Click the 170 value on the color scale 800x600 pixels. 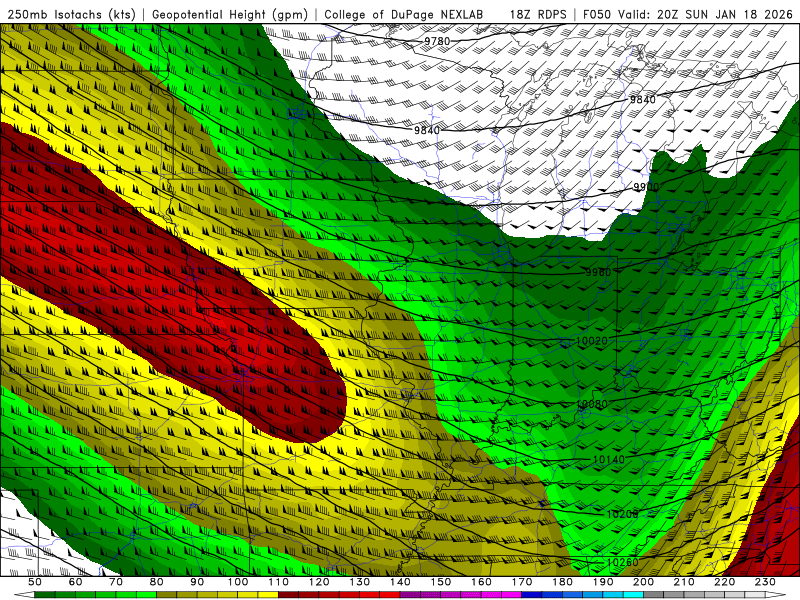(x=522, y=582)
